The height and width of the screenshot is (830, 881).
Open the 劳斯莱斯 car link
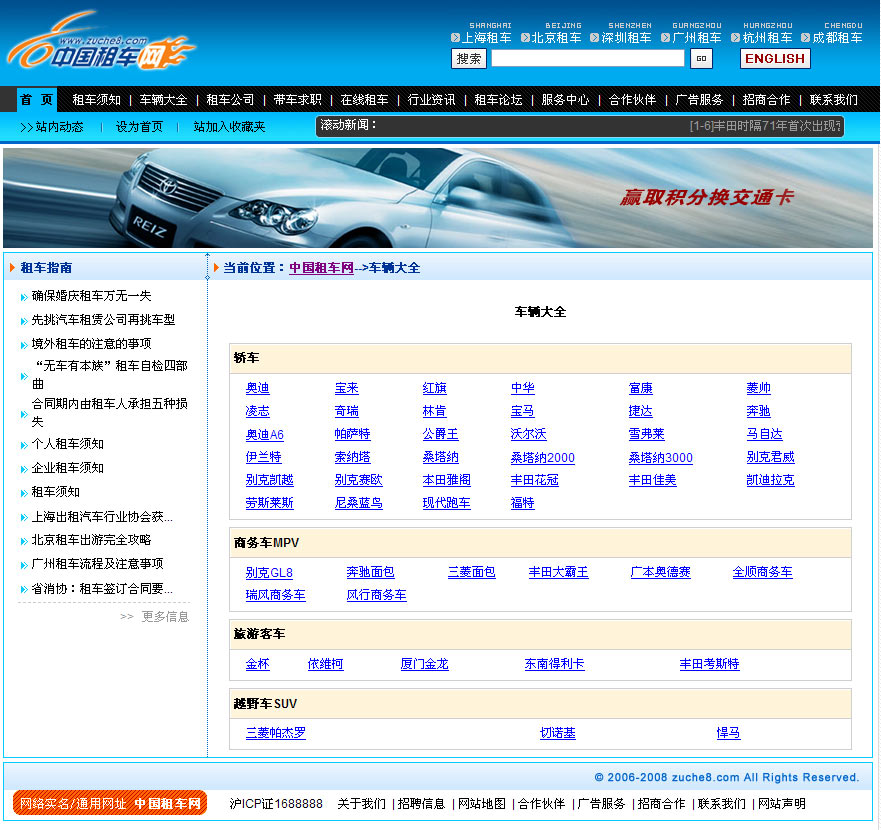270,504
